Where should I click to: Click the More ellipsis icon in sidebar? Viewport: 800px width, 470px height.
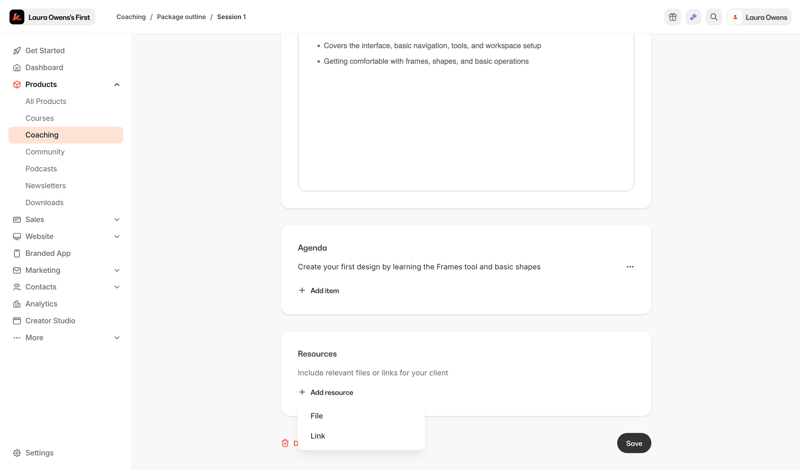(x=17, y=337)
